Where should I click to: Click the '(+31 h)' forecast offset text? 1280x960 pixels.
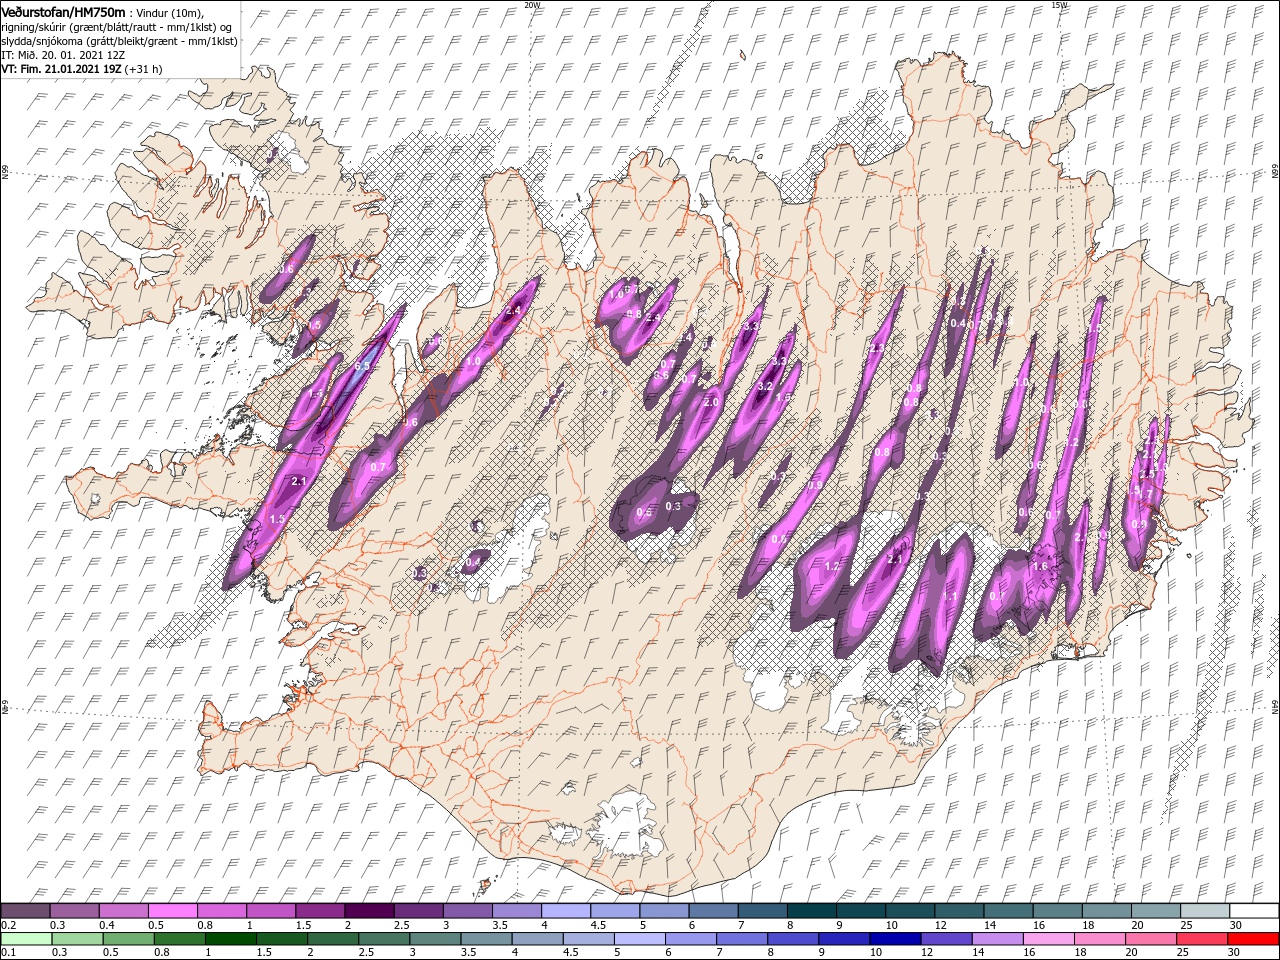click(x=144, y=69)
